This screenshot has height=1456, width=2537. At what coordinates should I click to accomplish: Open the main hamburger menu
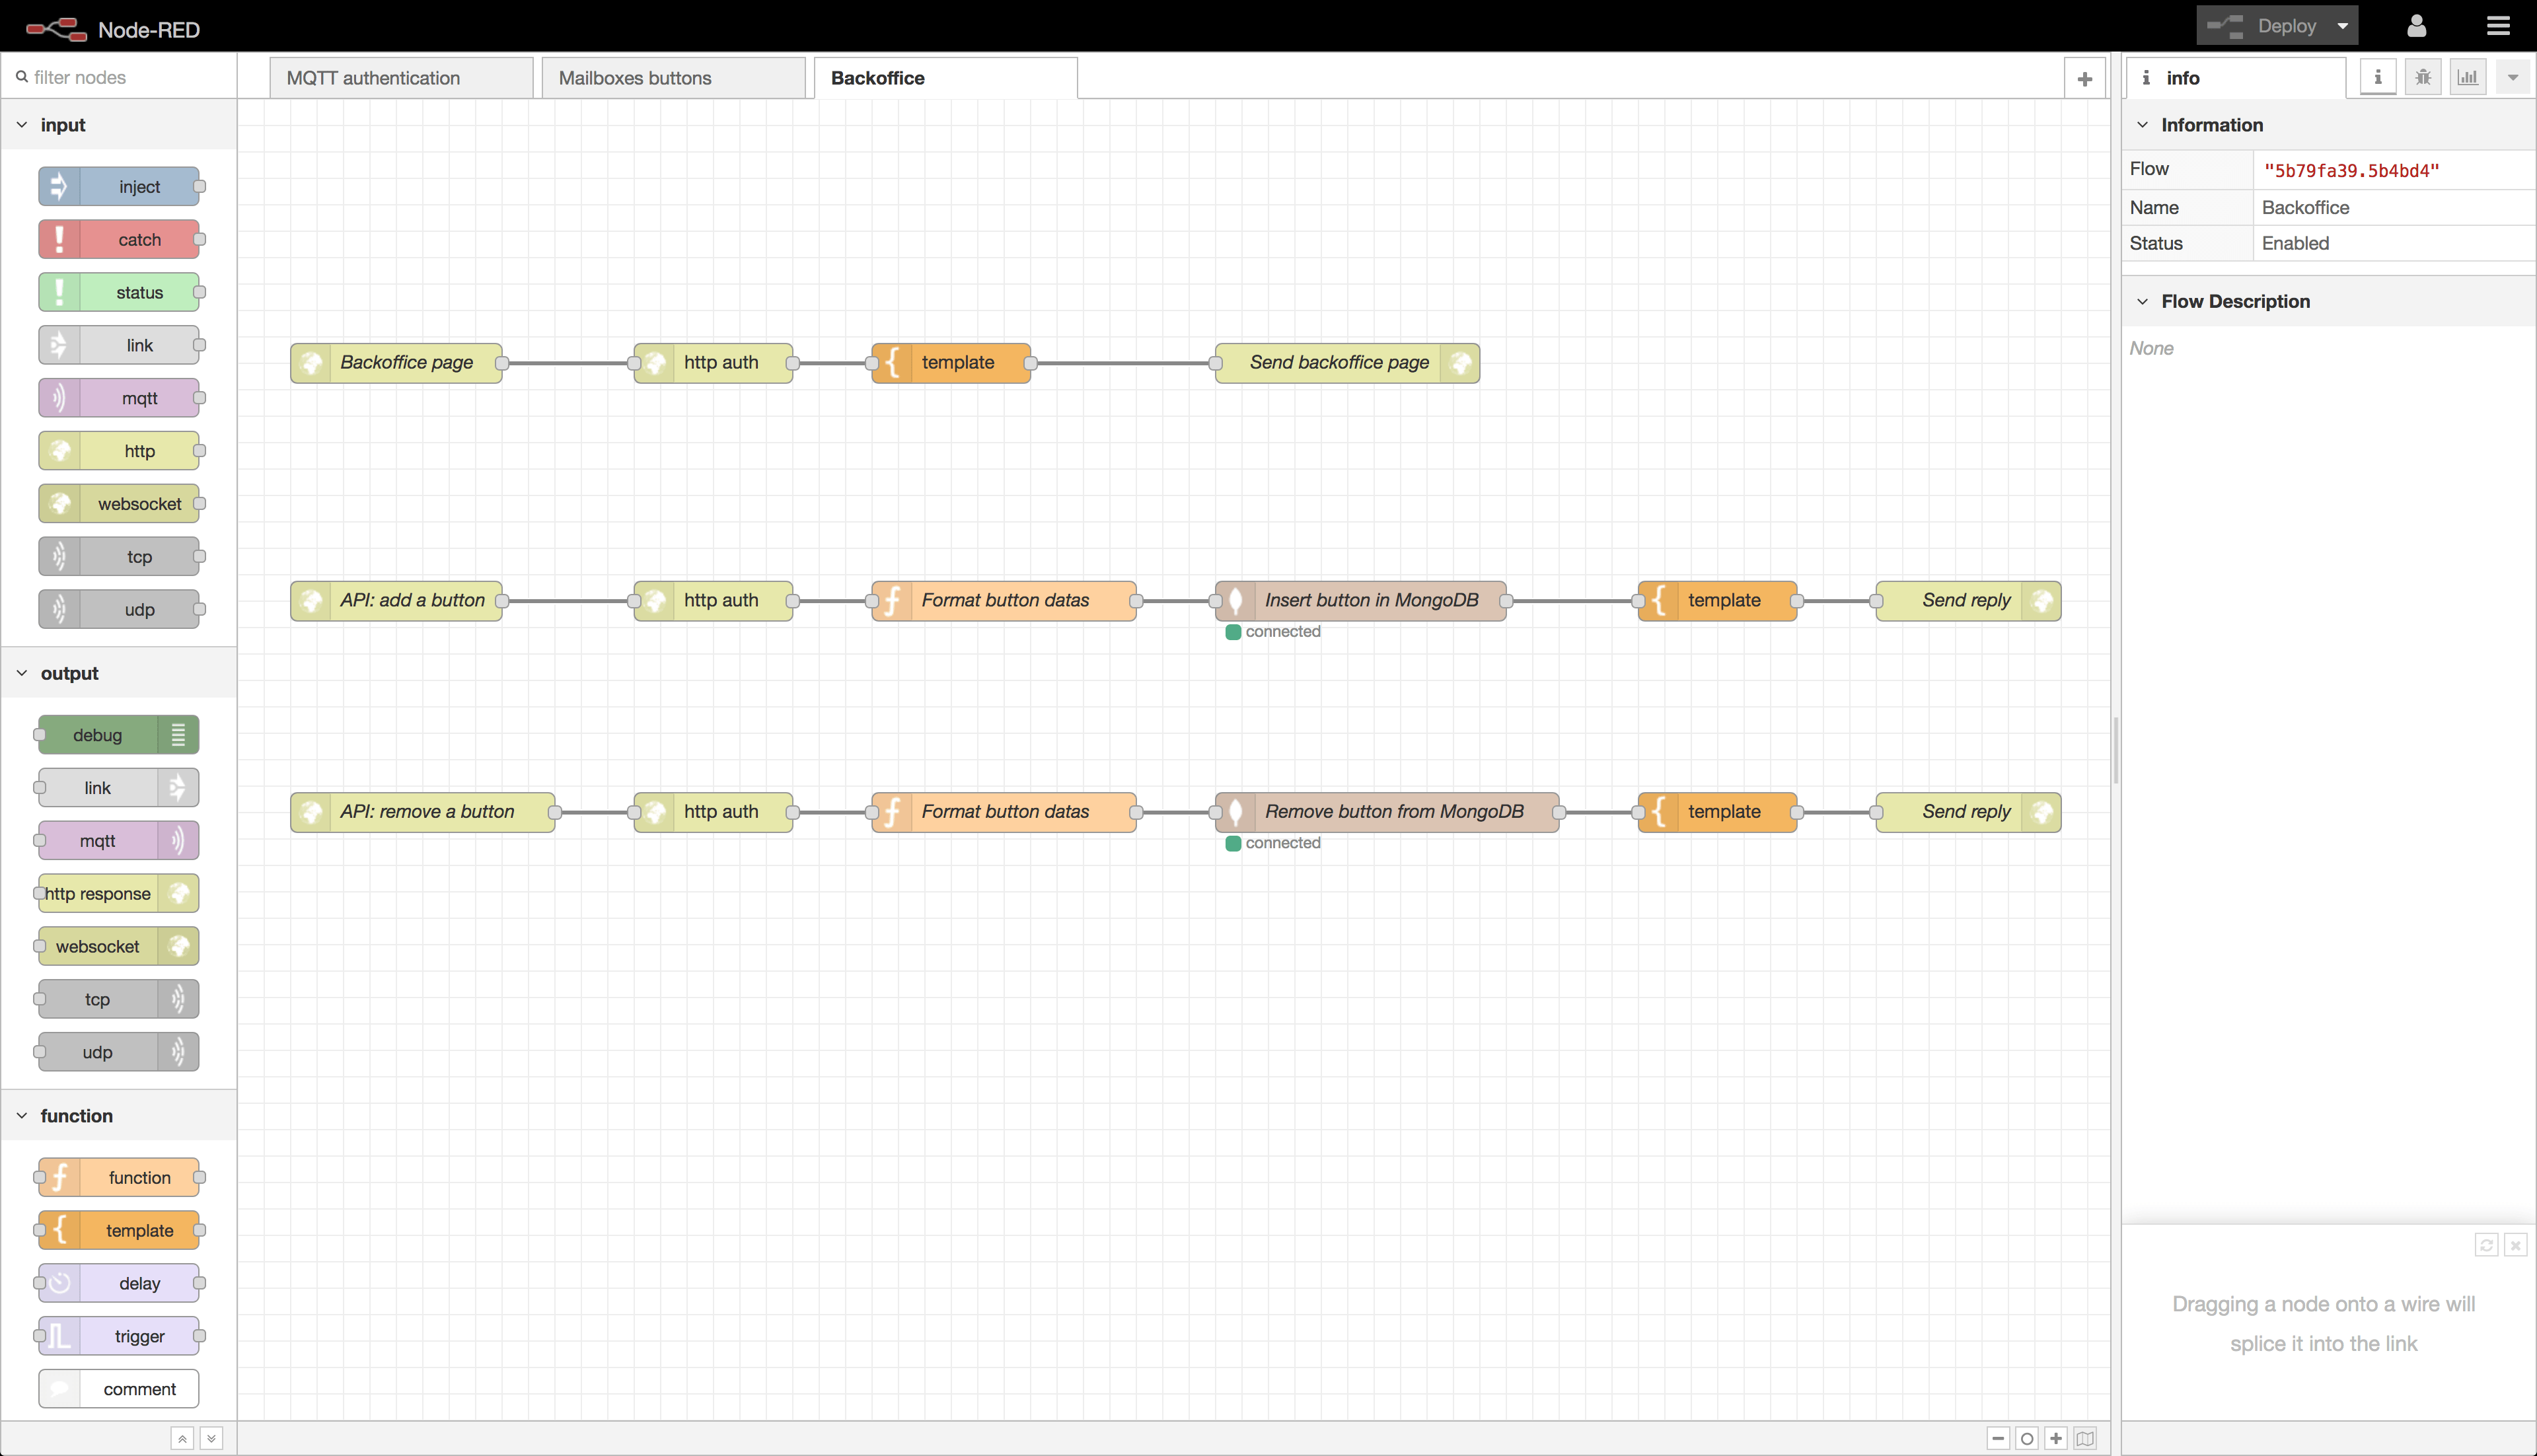2498,25
